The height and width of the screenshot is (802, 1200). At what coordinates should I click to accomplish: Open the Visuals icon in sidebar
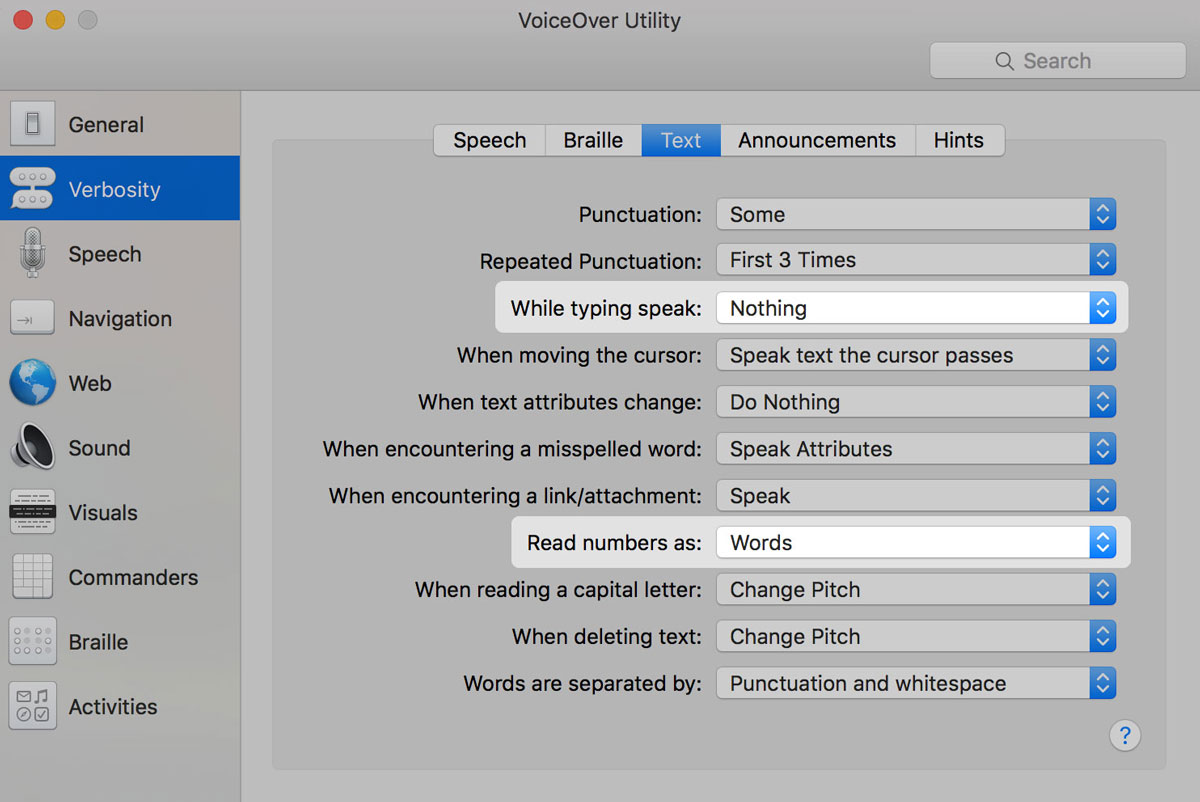[33, 512]
